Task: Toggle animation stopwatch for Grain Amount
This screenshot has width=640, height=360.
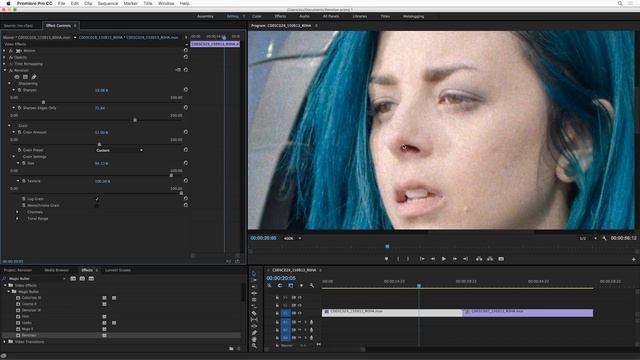Action: click(19, 132)
